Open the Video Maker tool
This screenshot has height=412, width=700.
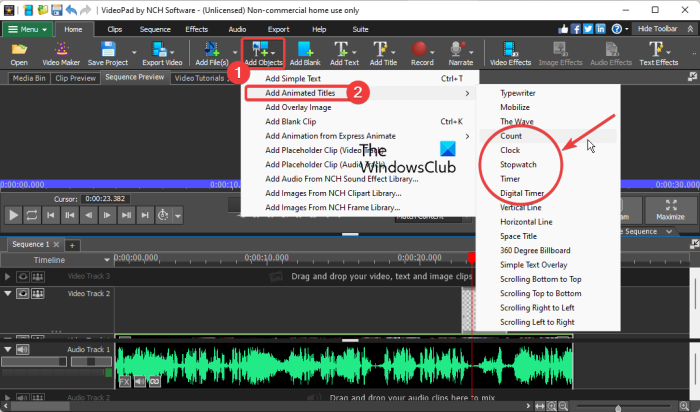(63, 51)
